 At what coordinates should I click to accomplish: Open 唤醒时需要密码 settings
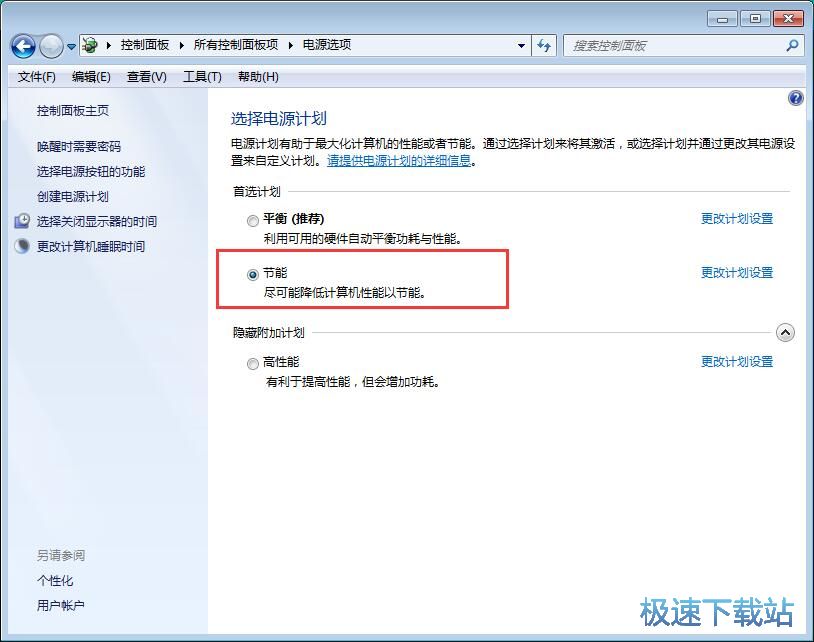click(x=78, y=146)
